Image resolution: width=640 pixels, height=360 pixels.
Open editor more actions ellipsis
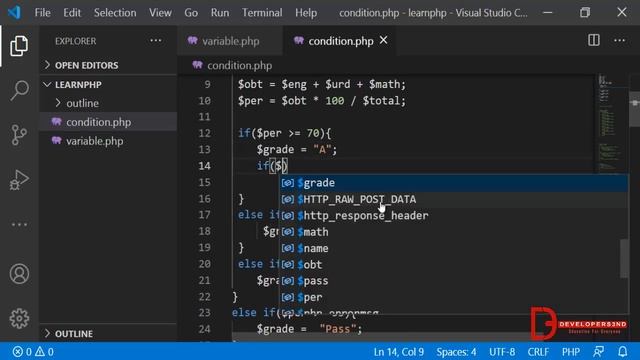[620, 40]
